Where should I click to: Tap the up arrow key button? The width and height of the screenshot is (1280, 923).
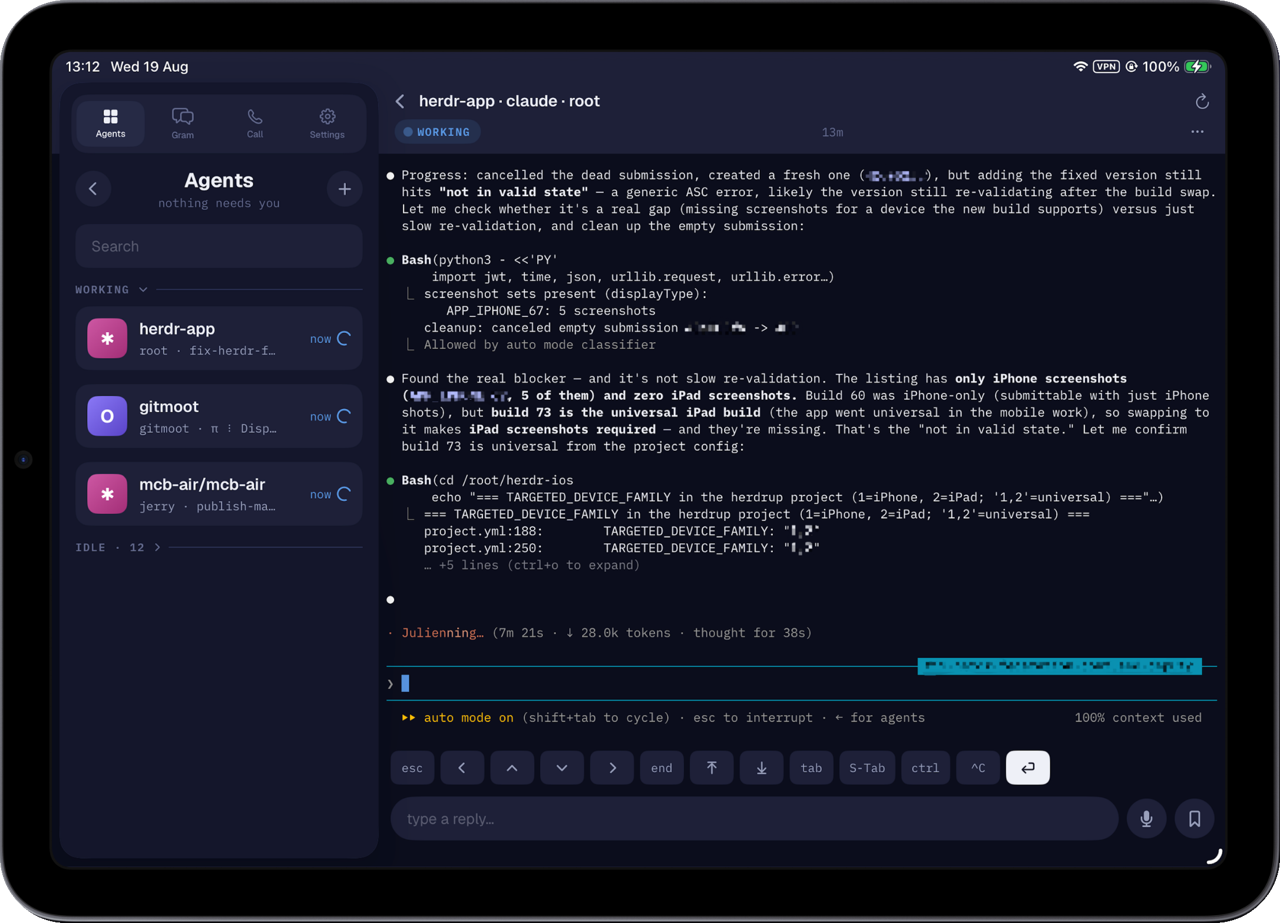tap(512, 768)
